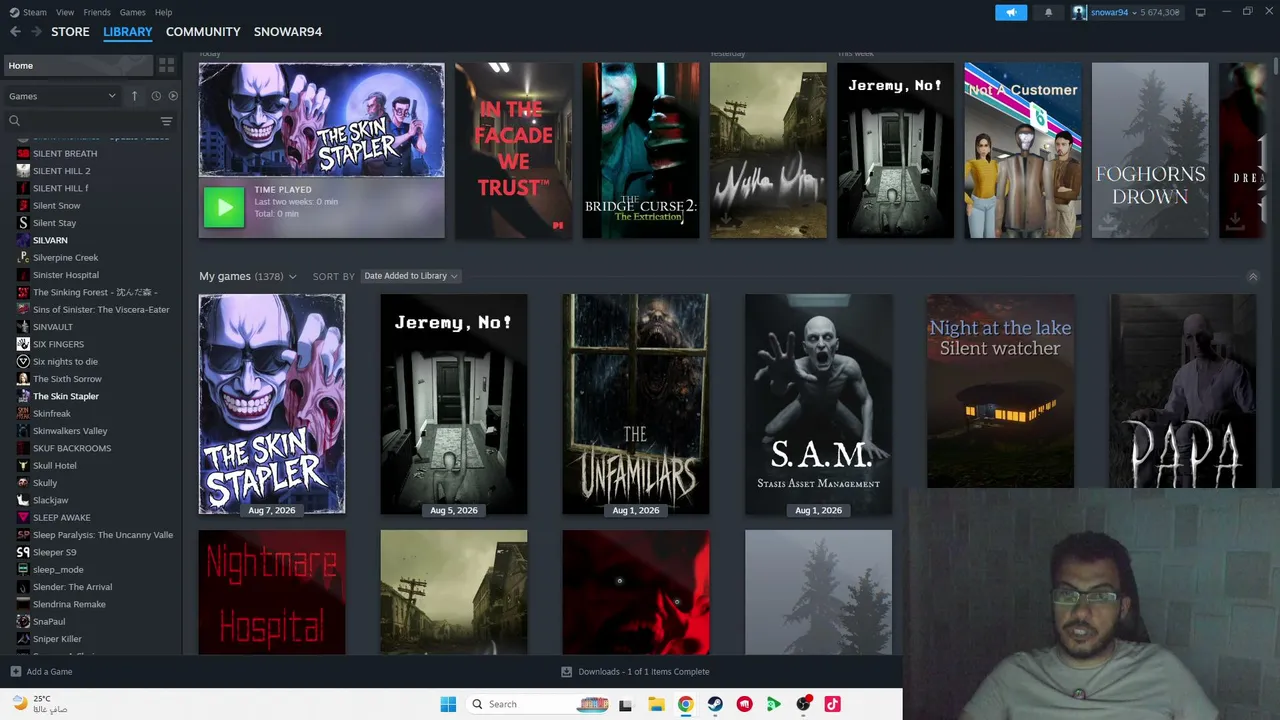Select Sinister Hospital in the list
This screenshot has height=720, width=1280.
[65, 275]
